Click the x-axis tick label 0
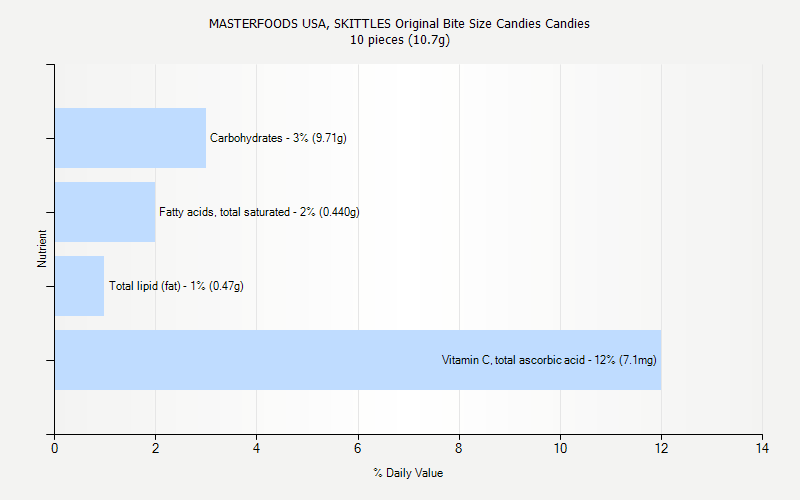This screenshot has height=500, width=800. click(x=54, y=448)
